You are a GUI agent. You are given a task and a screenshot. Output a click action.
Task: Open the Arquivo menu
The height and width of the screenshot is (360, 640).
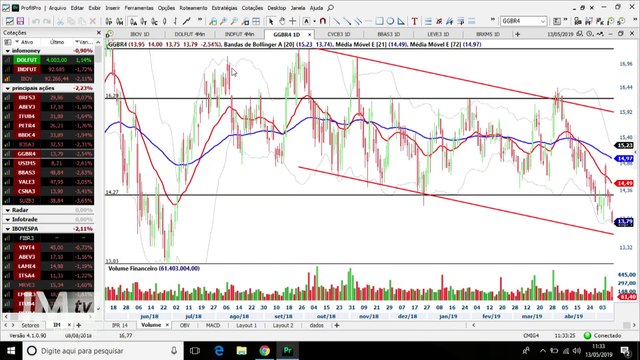point(57,8)
